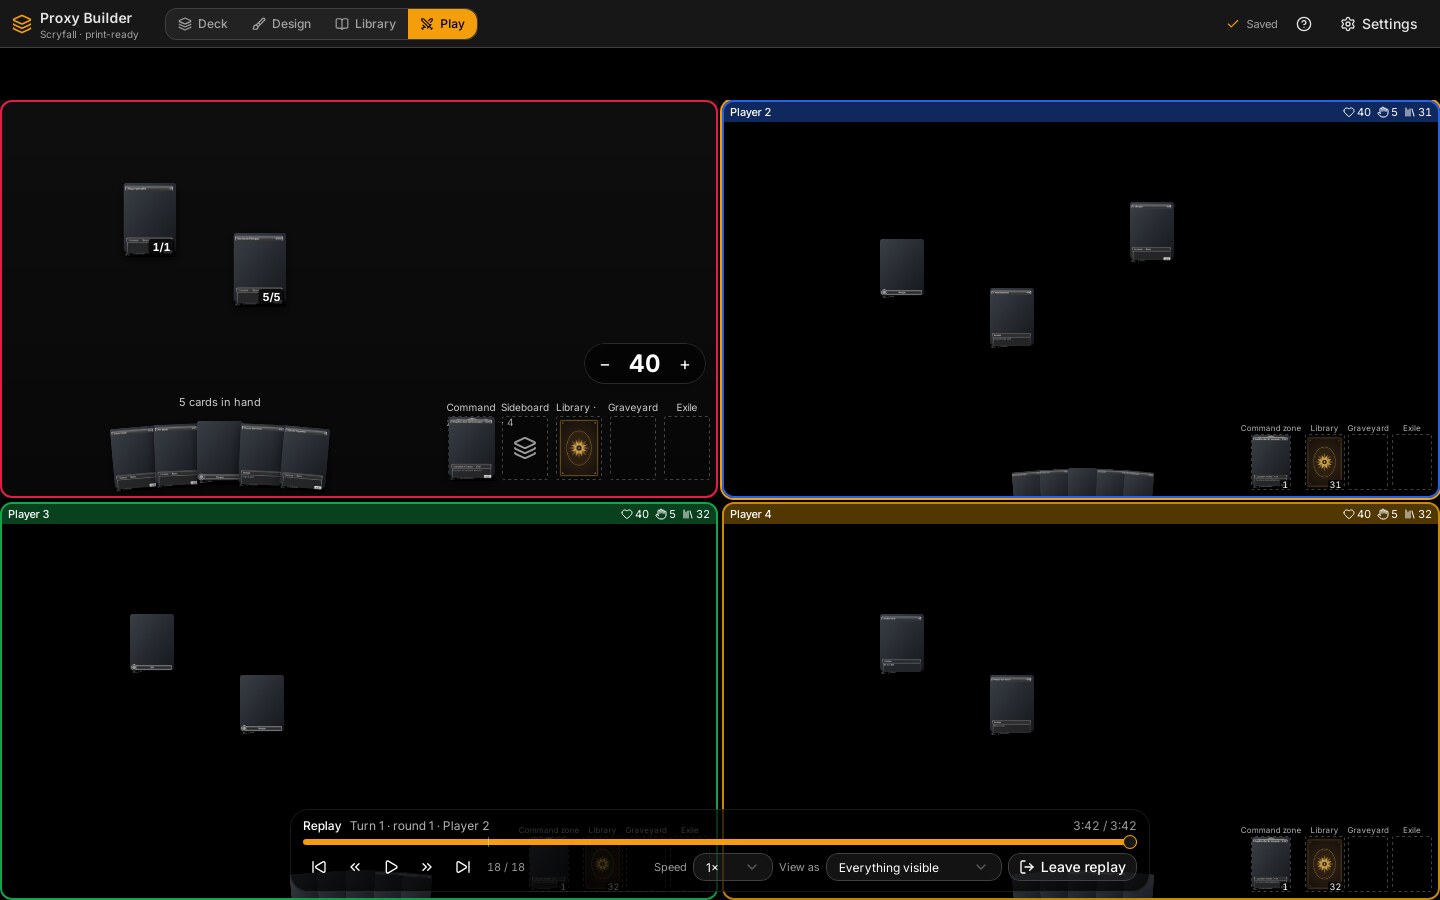Click the 1/1 creature card on battlefield
This screenshot has height=900, width=1440.
coord(150,219)
